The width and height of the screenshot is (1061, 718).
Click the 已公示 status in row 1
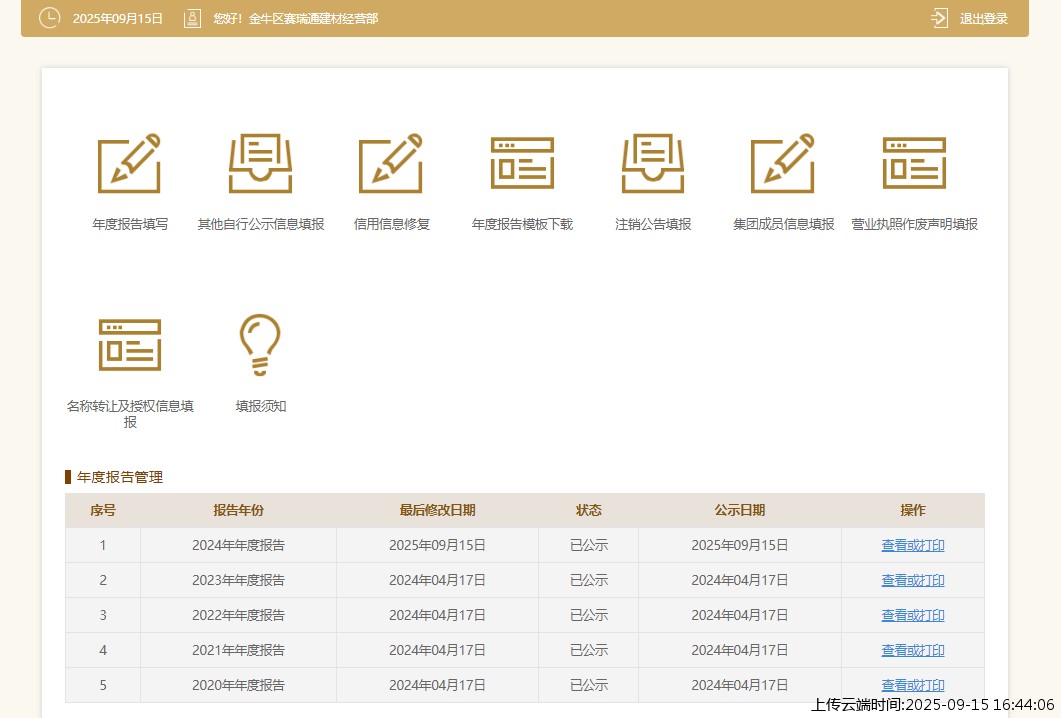tap(589, 545)
